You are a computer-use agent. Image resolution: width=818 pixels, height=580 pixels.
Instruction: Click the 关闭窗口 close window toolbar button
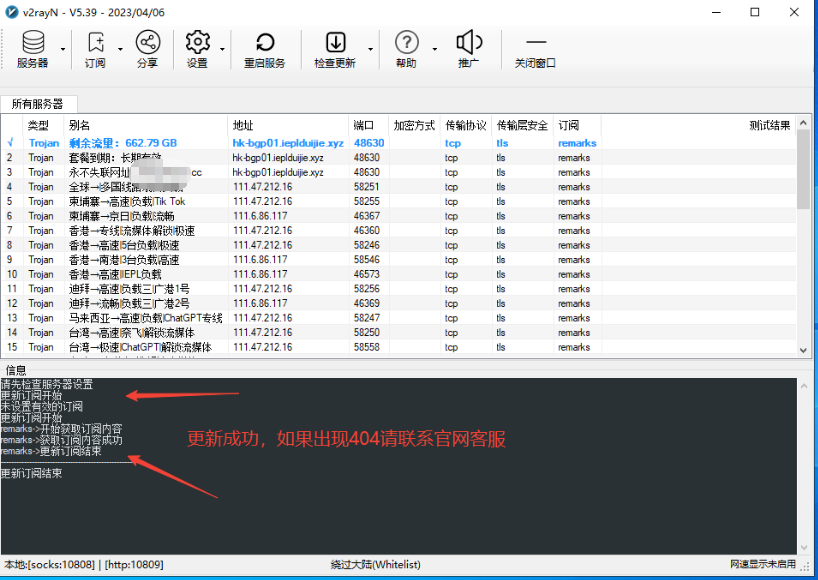point(535,49)
